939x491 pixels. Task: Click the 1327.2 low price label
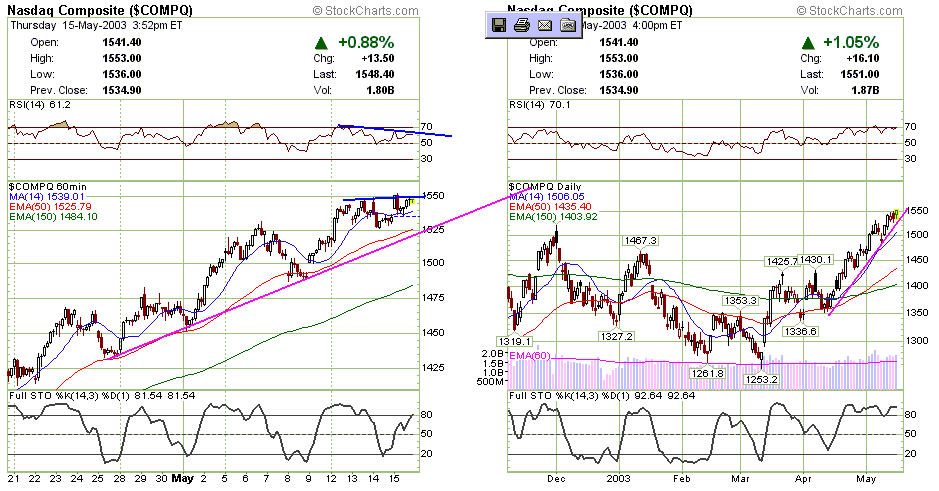tap(616, 337)
